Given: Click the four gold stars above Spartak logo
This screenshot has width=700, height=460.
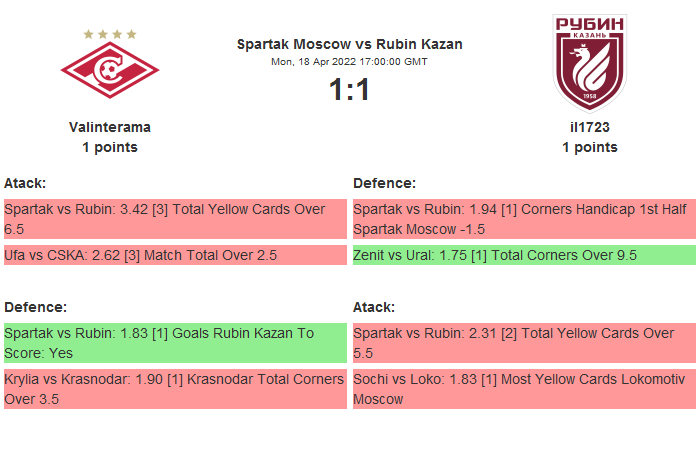Looking at the screenshot, I should pos(110,34).
